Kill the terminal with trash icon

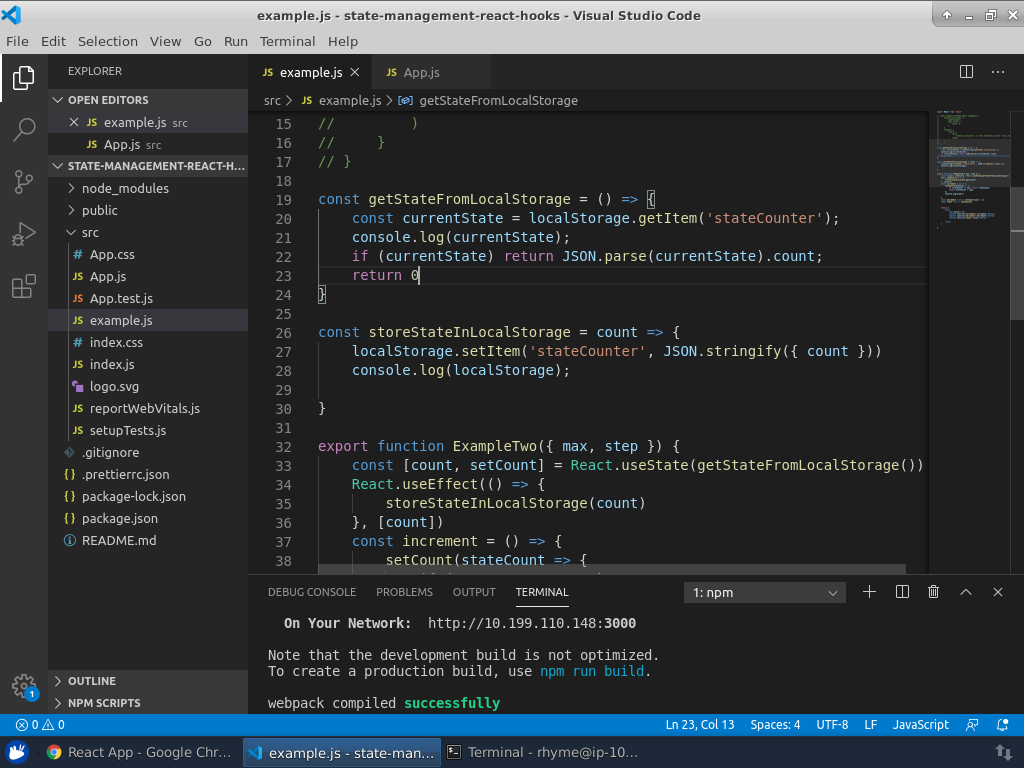933,592
